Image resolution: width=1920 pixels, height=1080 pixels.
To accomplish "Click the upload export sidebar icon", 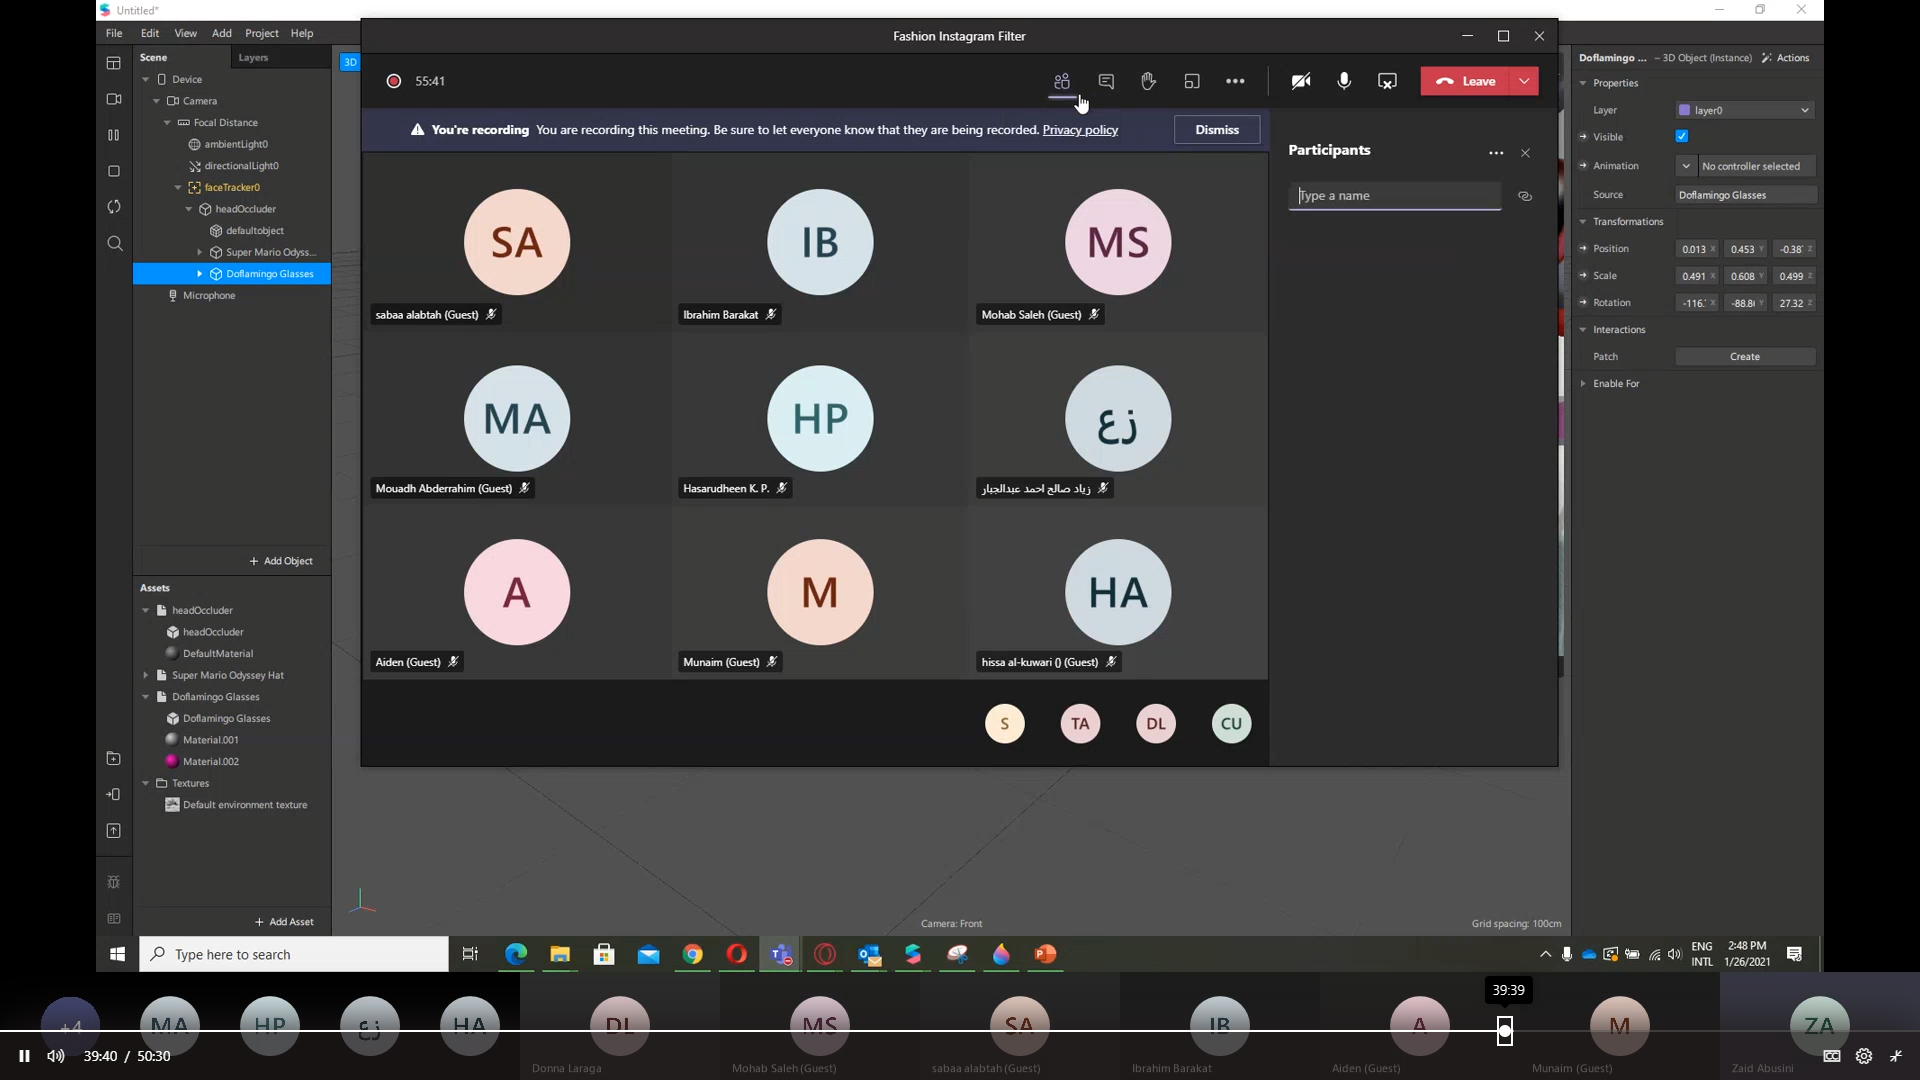I will [x=114, y=831].
